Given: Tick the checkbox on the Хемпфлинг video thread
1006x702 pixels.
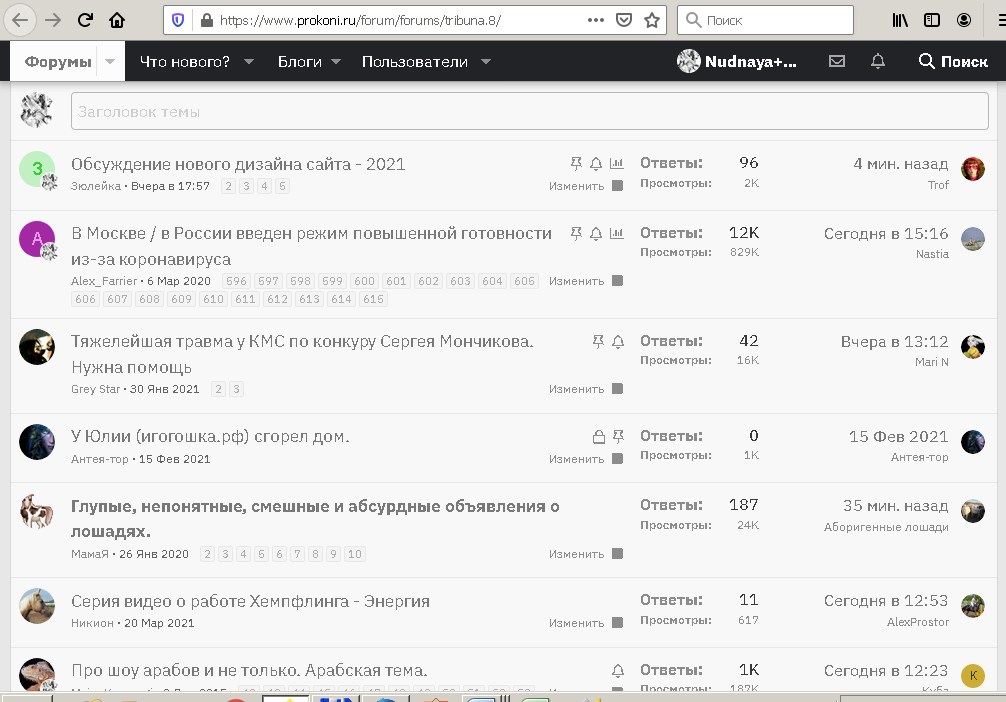Looking at the screenshot, I should click(618, 621).
